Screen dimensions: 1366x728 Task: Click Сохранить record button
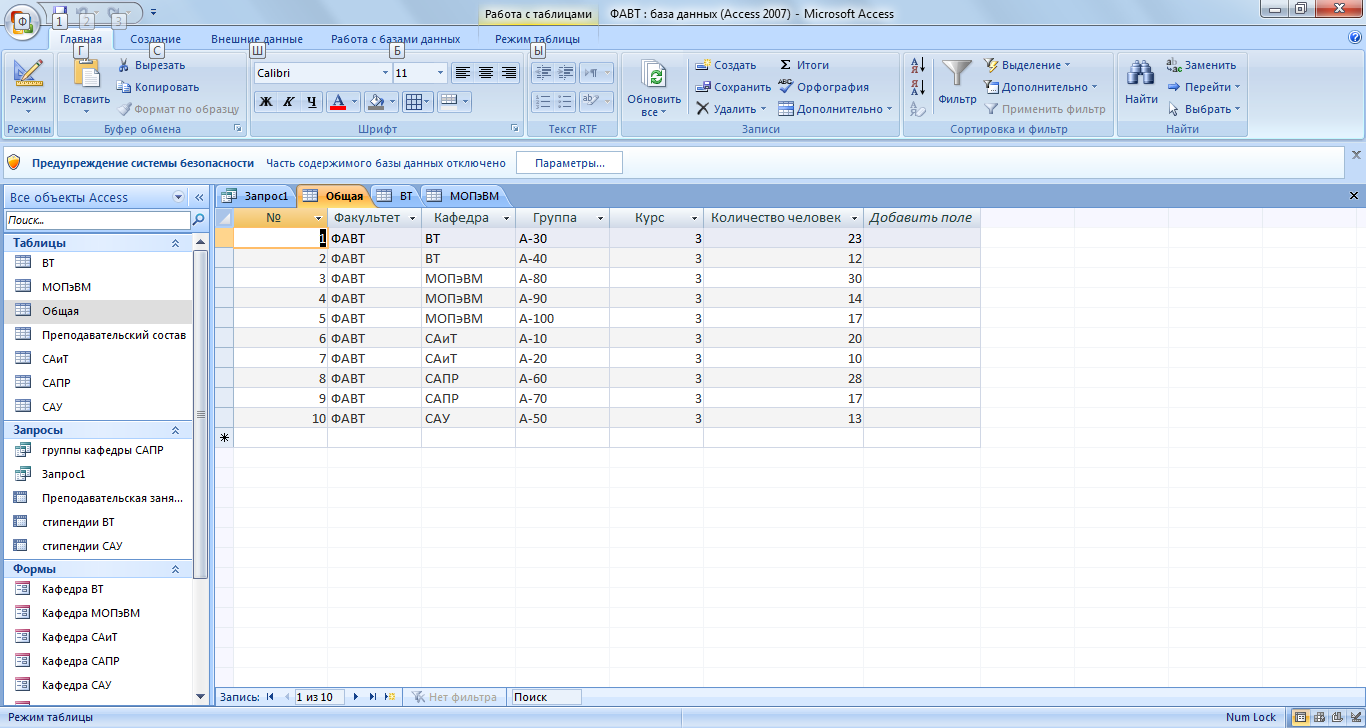733,87
